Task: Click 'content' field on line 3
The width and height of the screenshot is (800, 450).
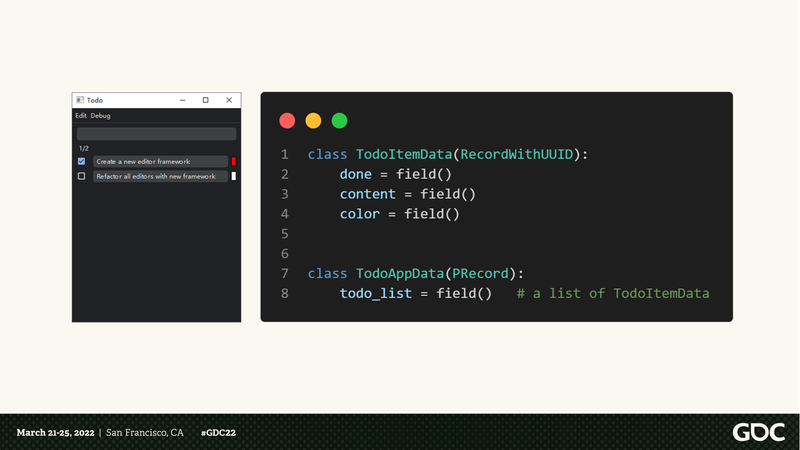Action: 367,194
